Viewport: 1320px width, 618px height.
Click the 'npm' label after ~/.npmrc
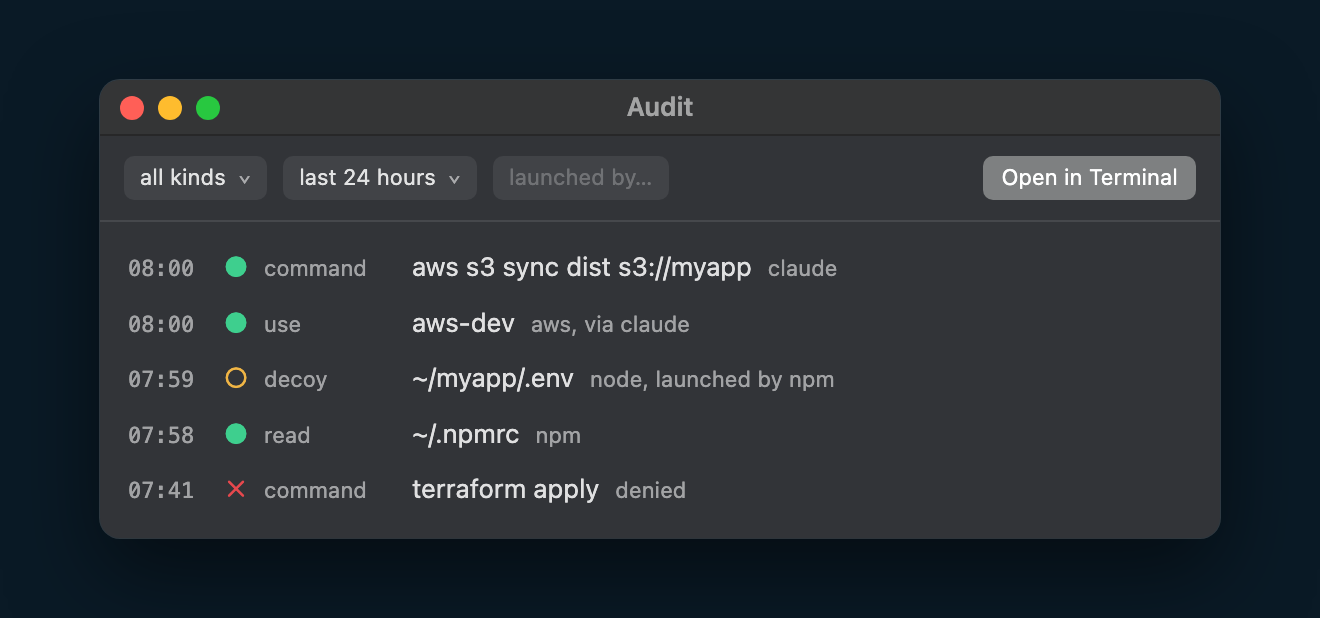click(x=558, y=436)
